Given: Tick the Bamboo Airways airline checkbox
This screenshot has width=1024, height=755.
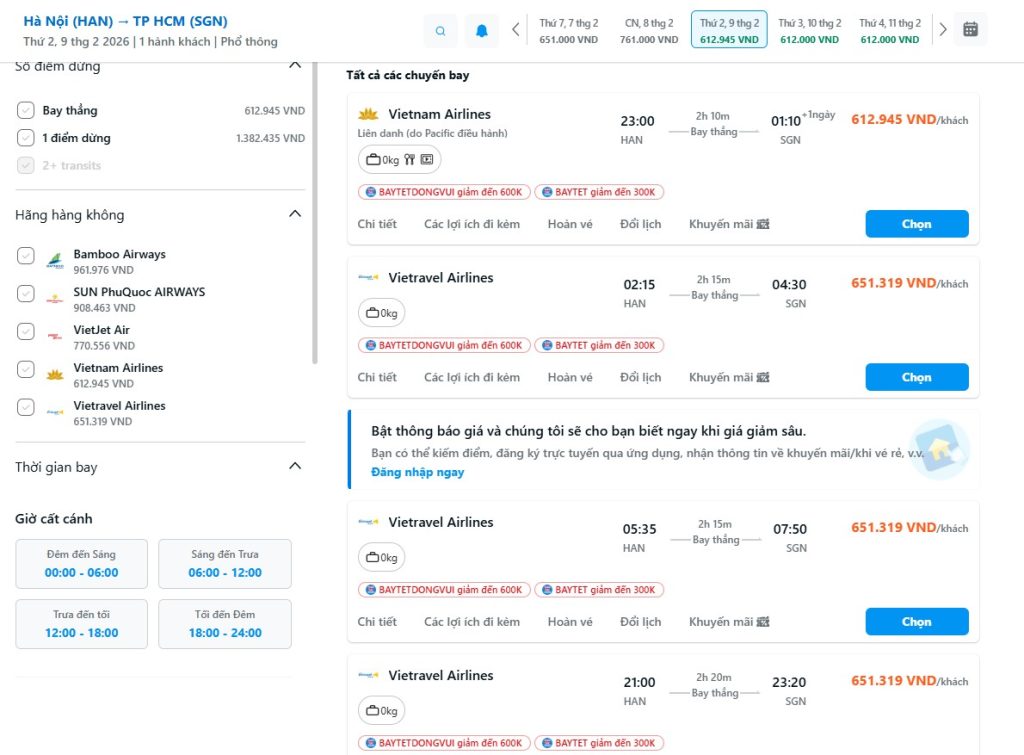Looking at the screenshot, I should (26, 256).
